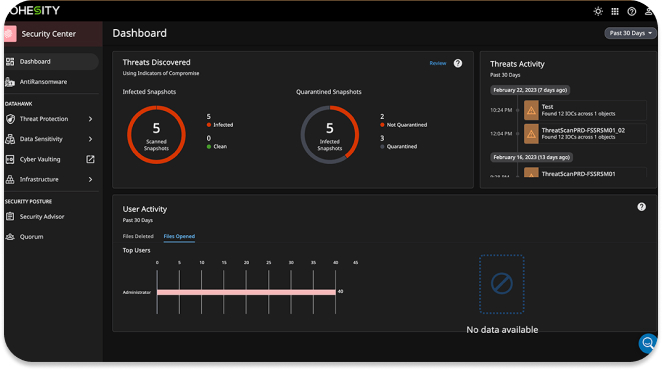Screen dimensions: 662x370
Task: Click the Dashboard sidebar icon
Action: click(10, 62)
